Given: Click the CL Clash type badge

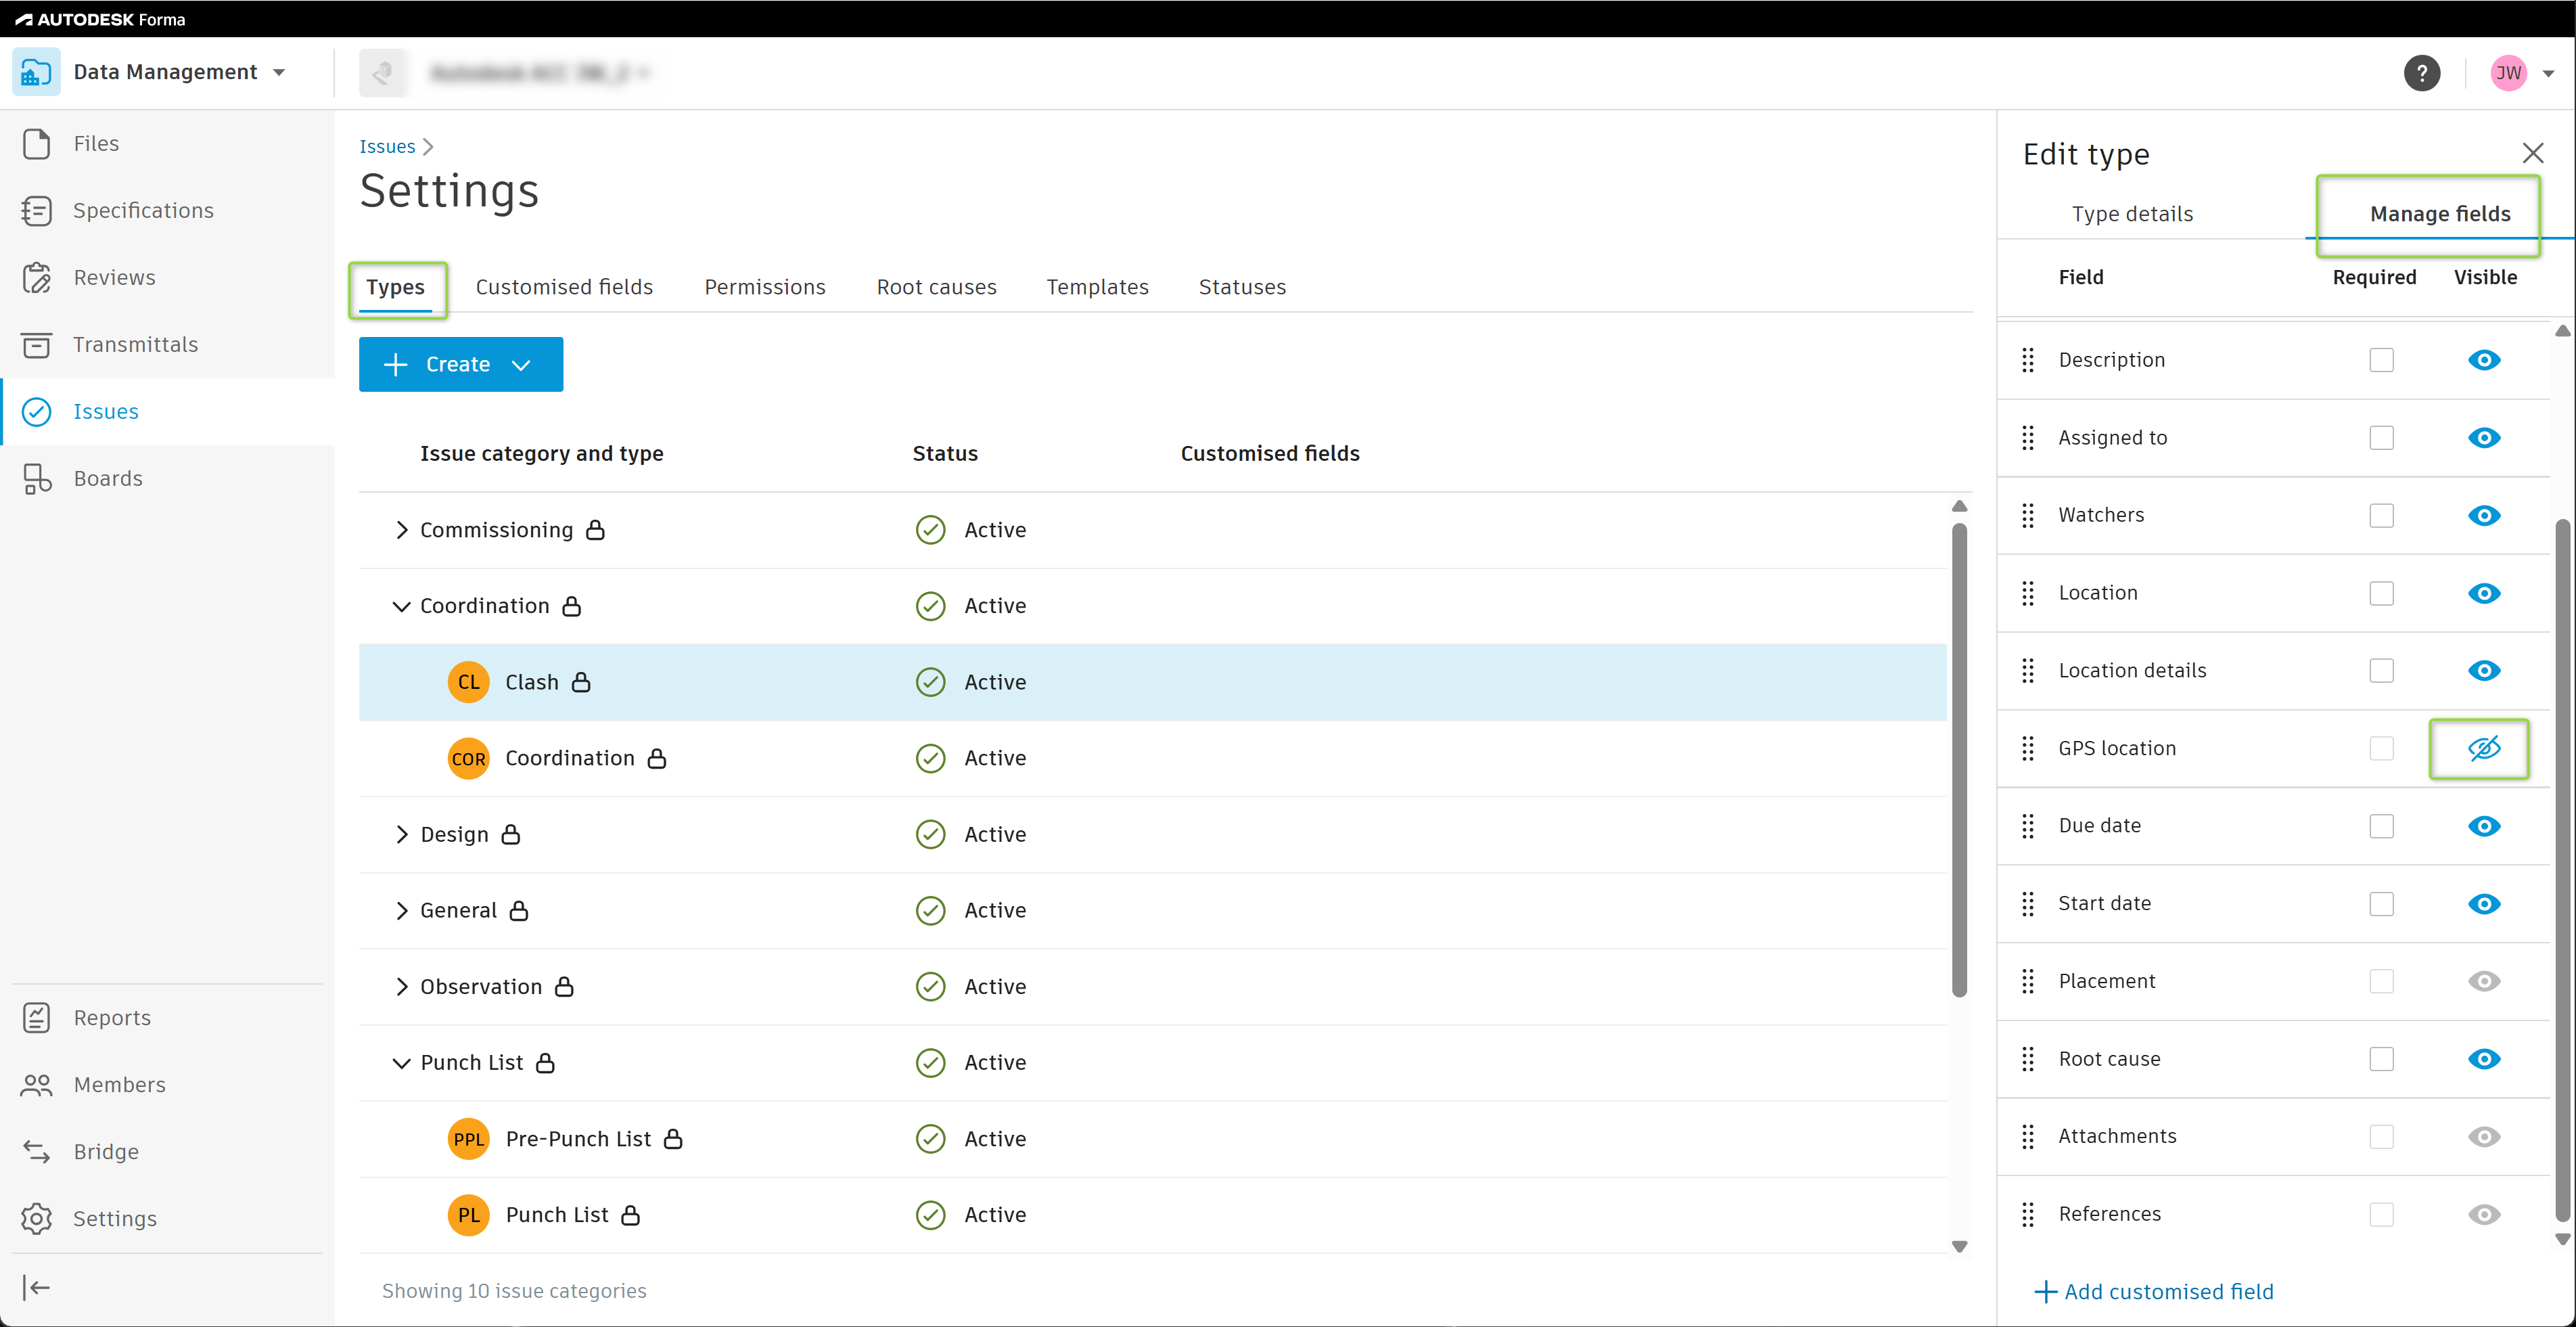Looking at the screenshot, I should 468,682.
